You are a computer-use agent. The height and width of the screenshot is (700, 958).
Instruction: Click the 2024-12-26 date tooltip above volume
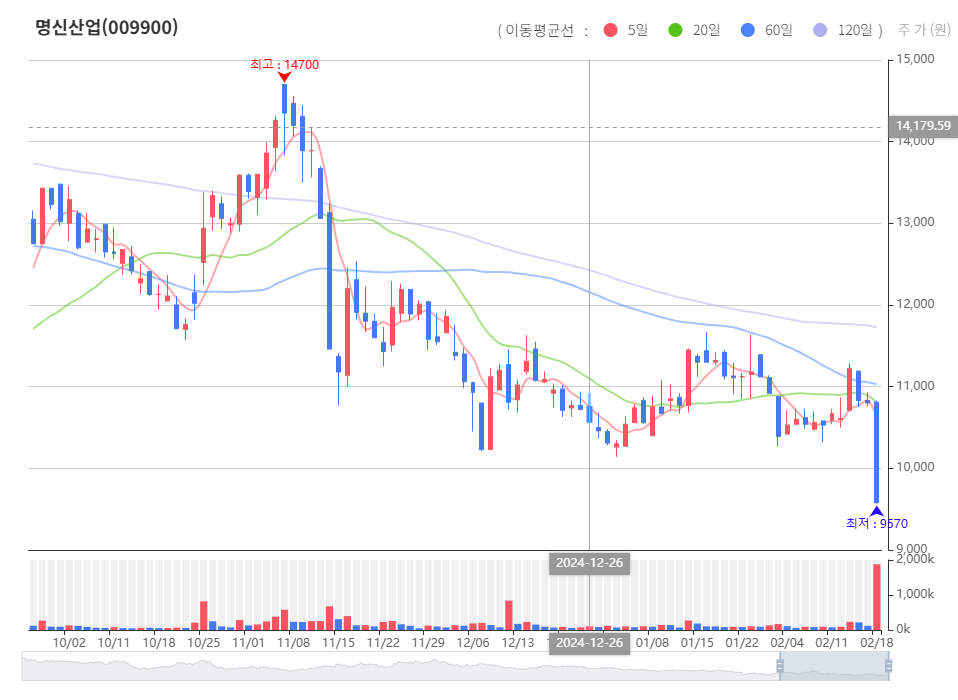(x=590, y=563)
